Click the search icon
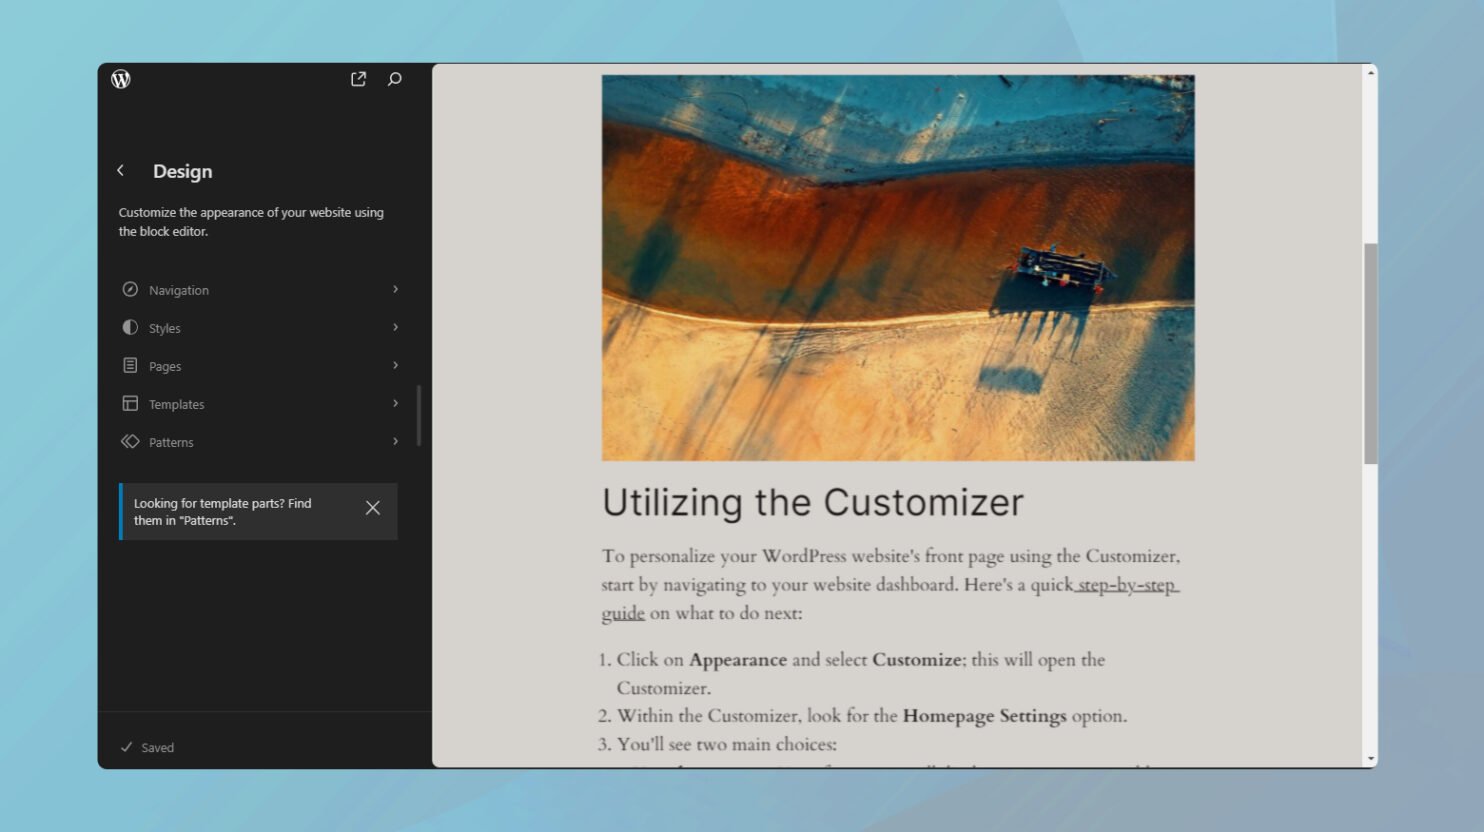The width and height of the screenshot is (1484, 832). click(394, 79)
